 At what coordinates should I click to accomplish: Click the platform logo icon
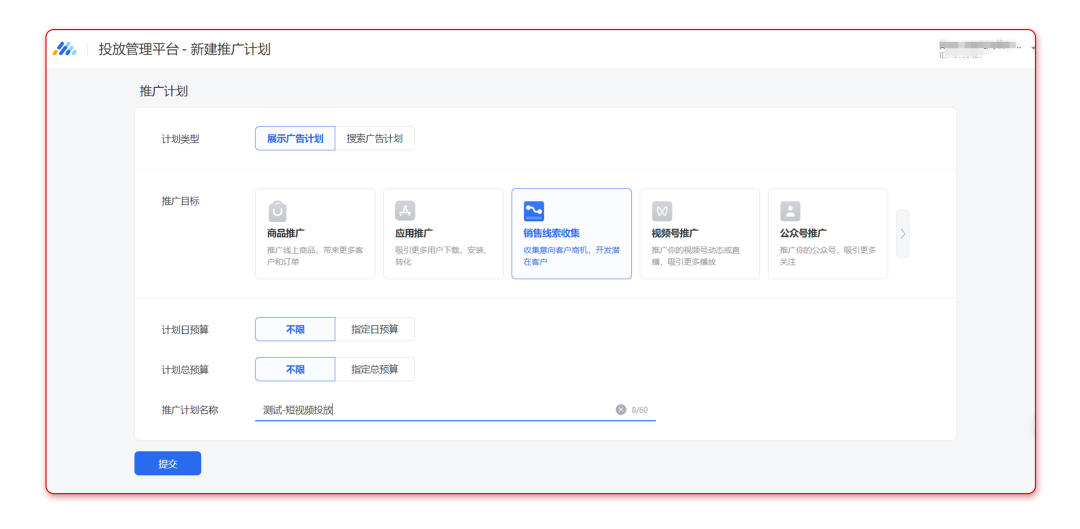[65, 49]
